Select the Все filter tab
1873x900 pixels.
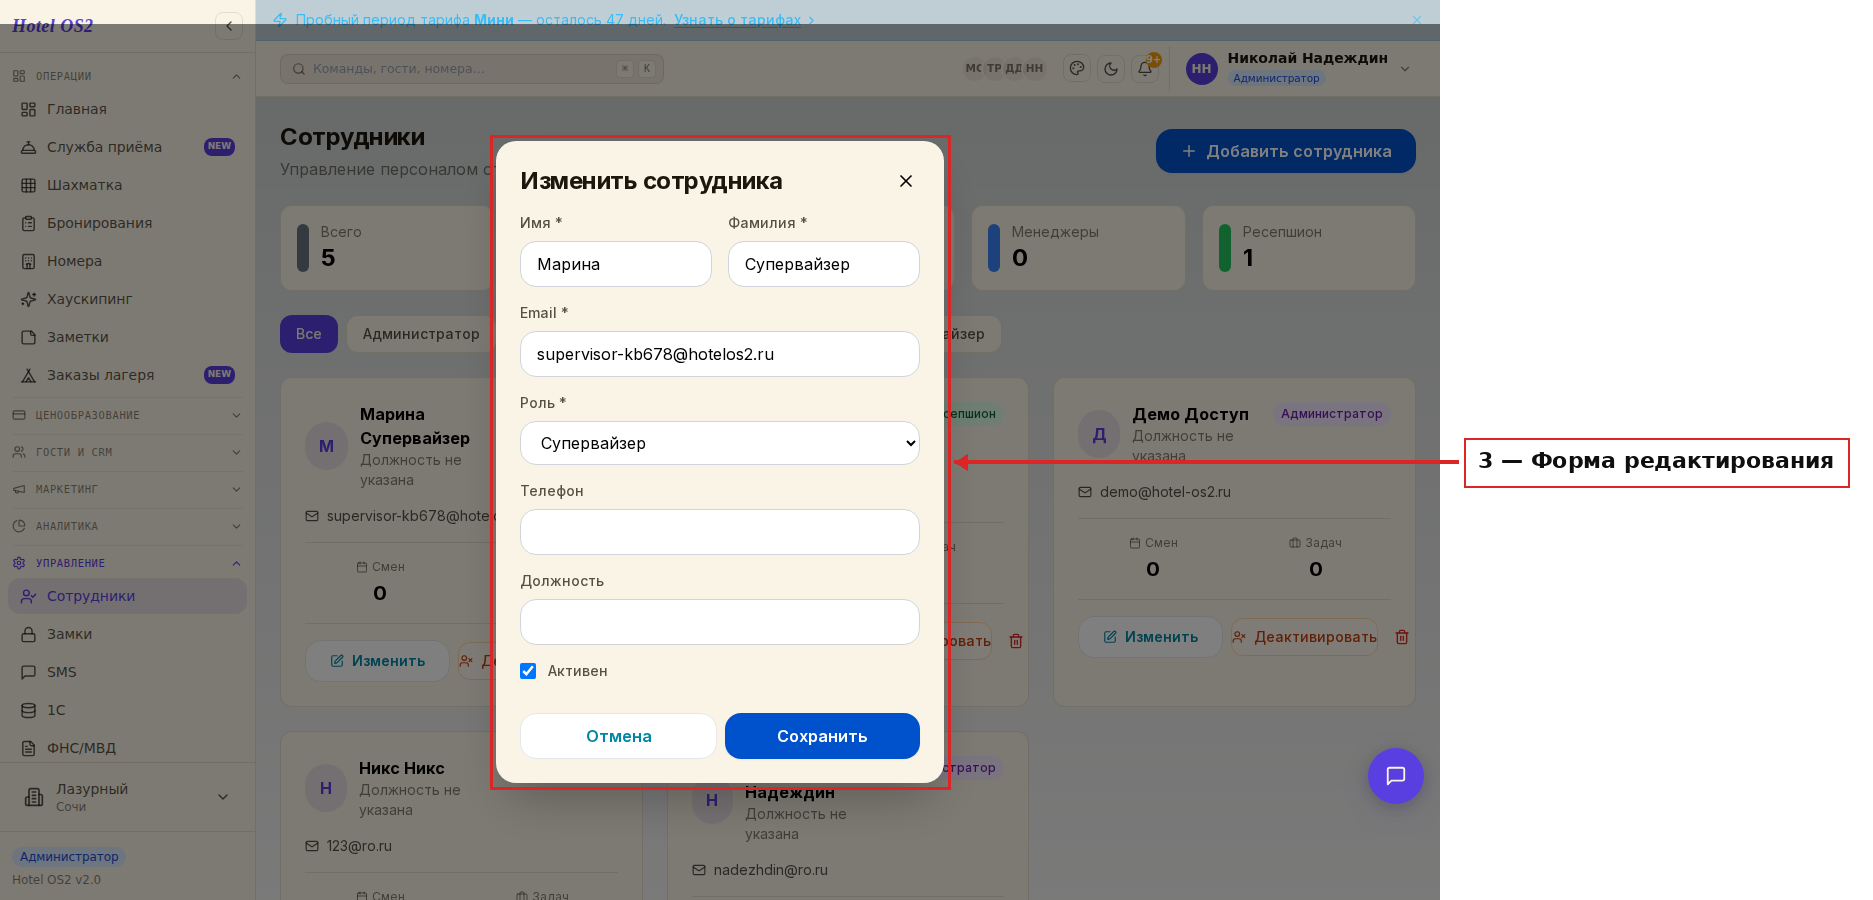coord(309,334)
